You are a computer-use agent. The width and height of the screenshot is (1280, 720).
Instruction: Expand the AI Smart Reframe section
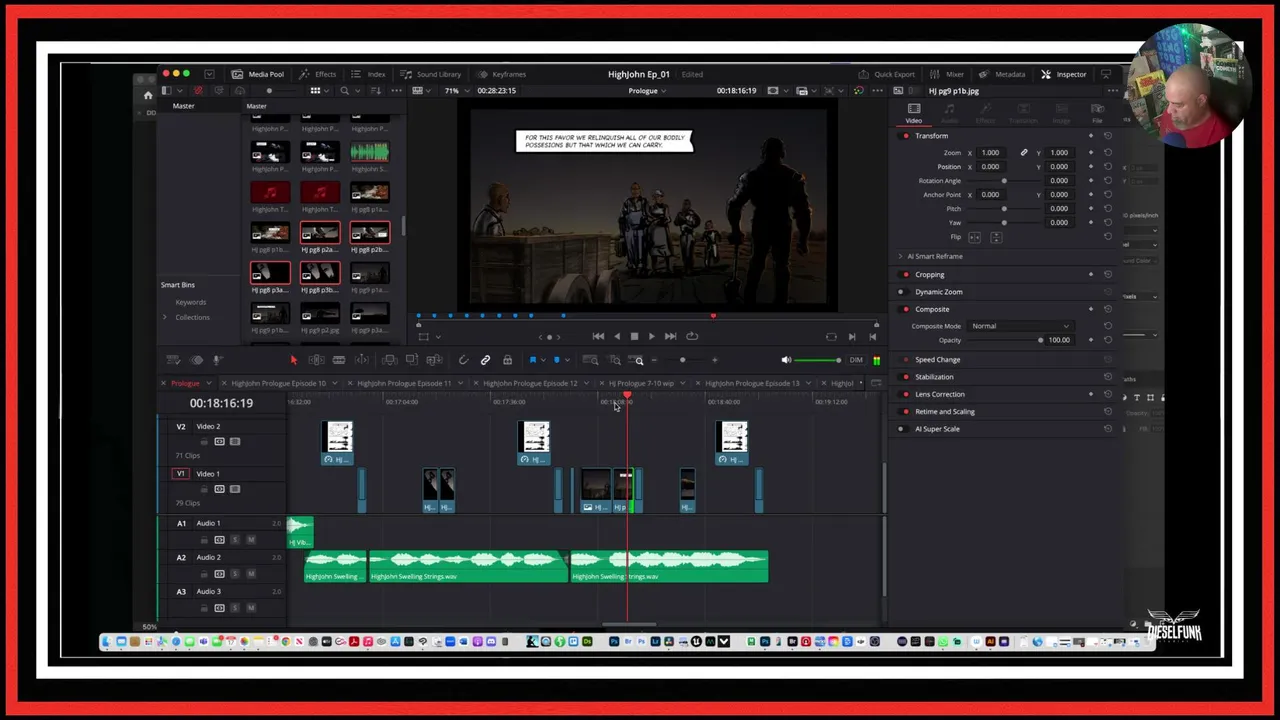point(900,257)
